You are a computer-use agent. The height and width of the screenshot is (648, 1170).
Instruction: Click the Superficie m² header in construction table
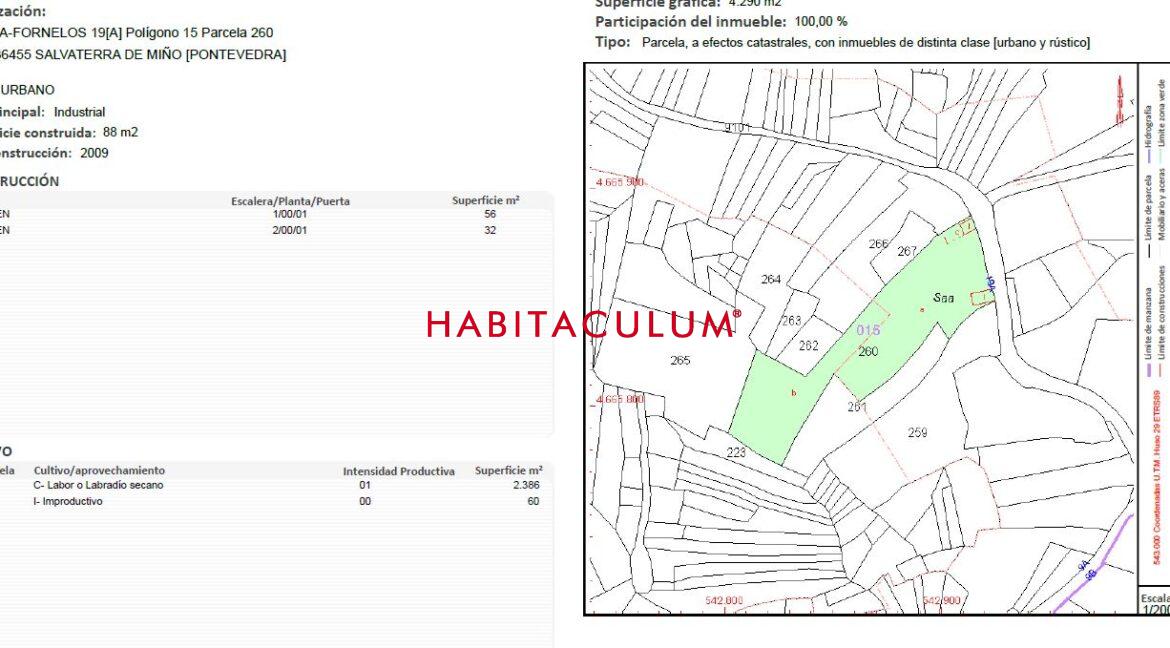[485, 201]
